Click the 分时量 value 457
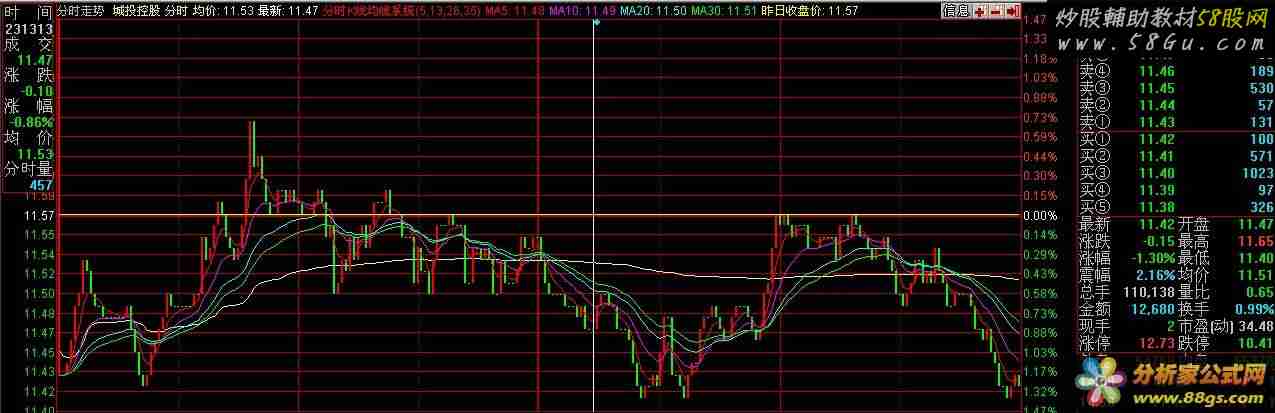This screenshot has height=413, width=1275. (x=41, y=185)
